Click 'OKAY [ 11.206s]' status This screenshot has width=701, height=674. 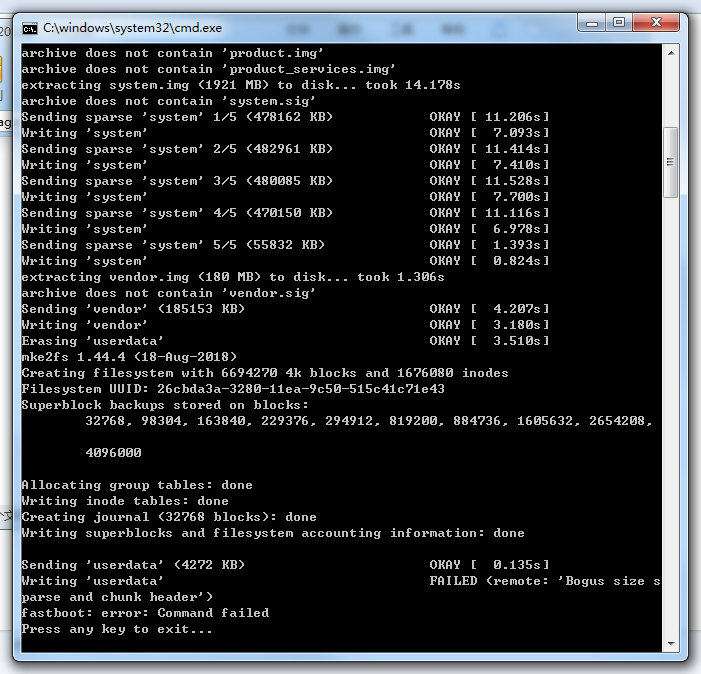tap(489, 117)
